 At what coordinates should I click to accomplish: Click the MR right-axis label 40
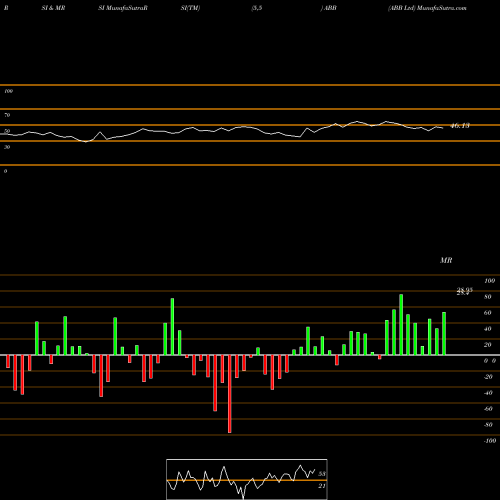487,329
